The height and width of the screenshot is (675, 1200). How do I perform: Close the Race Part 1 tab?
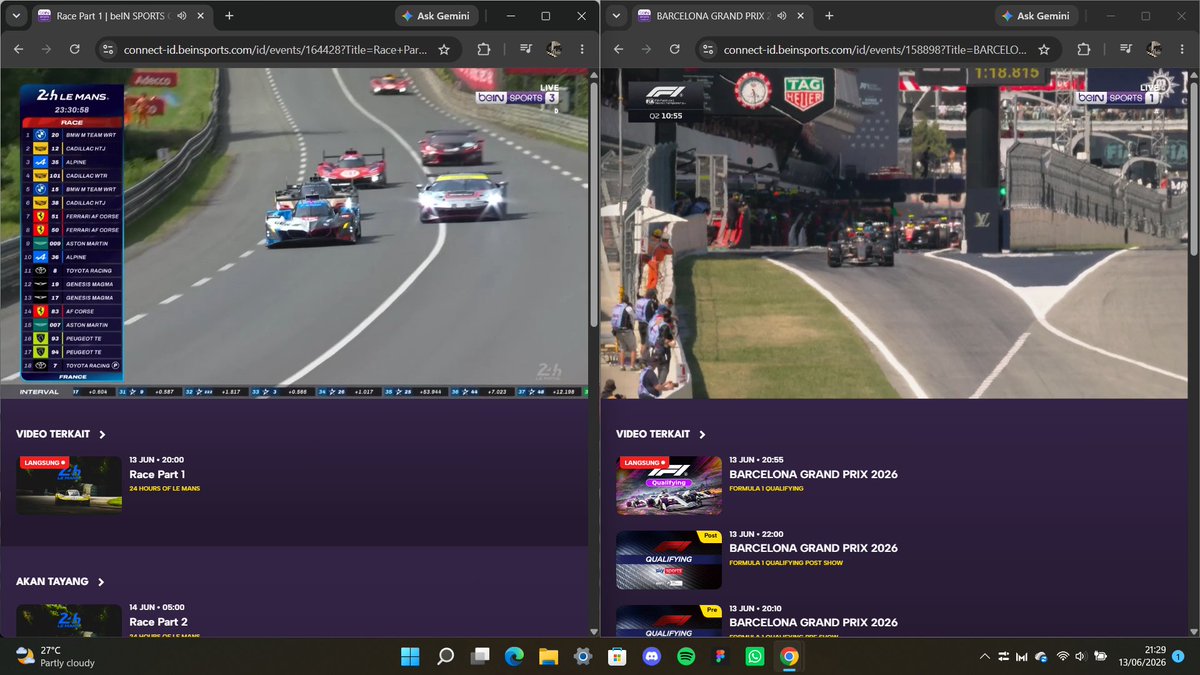203,16
